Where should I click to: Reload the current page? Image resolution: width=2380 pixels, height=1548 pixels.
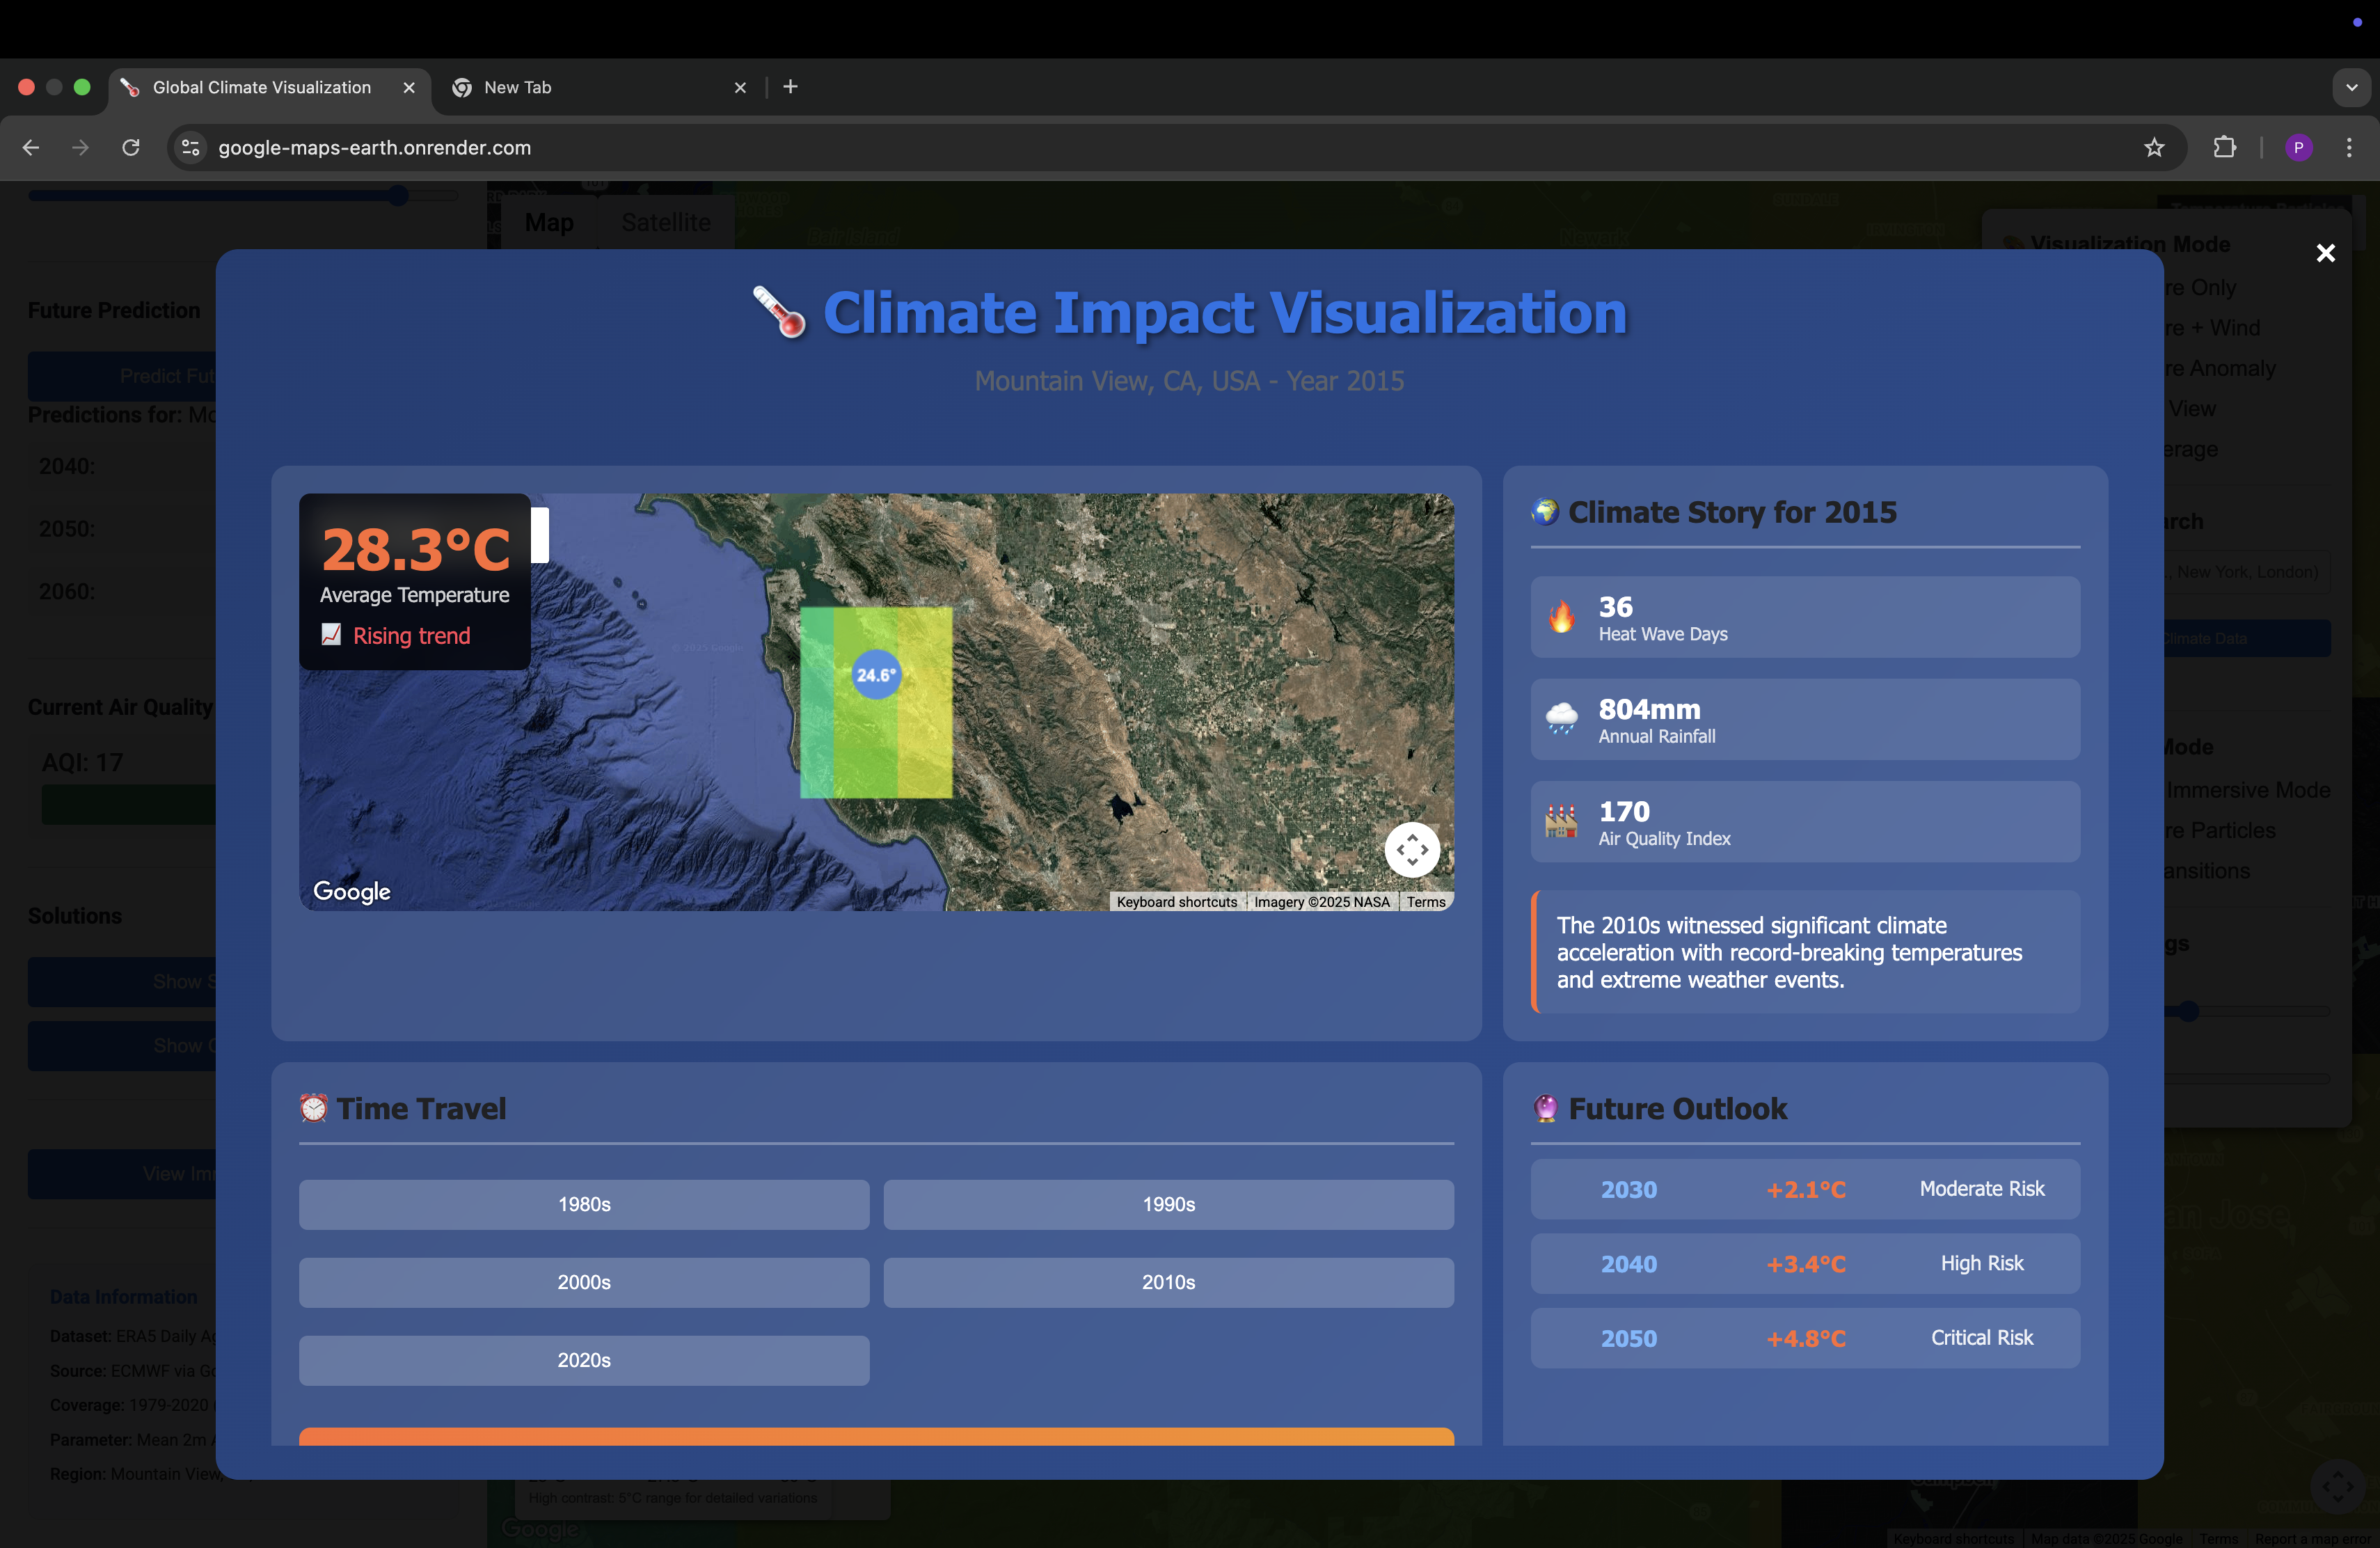[131, 148]
